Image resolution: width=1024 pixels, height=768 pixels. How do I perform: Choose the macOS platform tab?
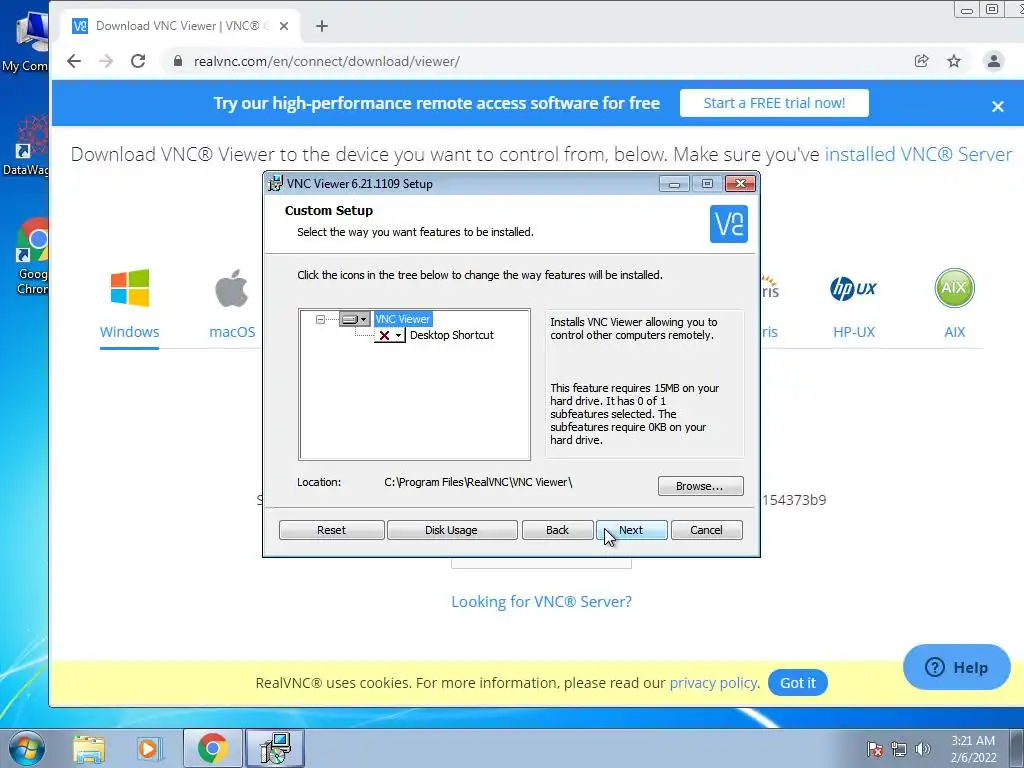point(232,332)
